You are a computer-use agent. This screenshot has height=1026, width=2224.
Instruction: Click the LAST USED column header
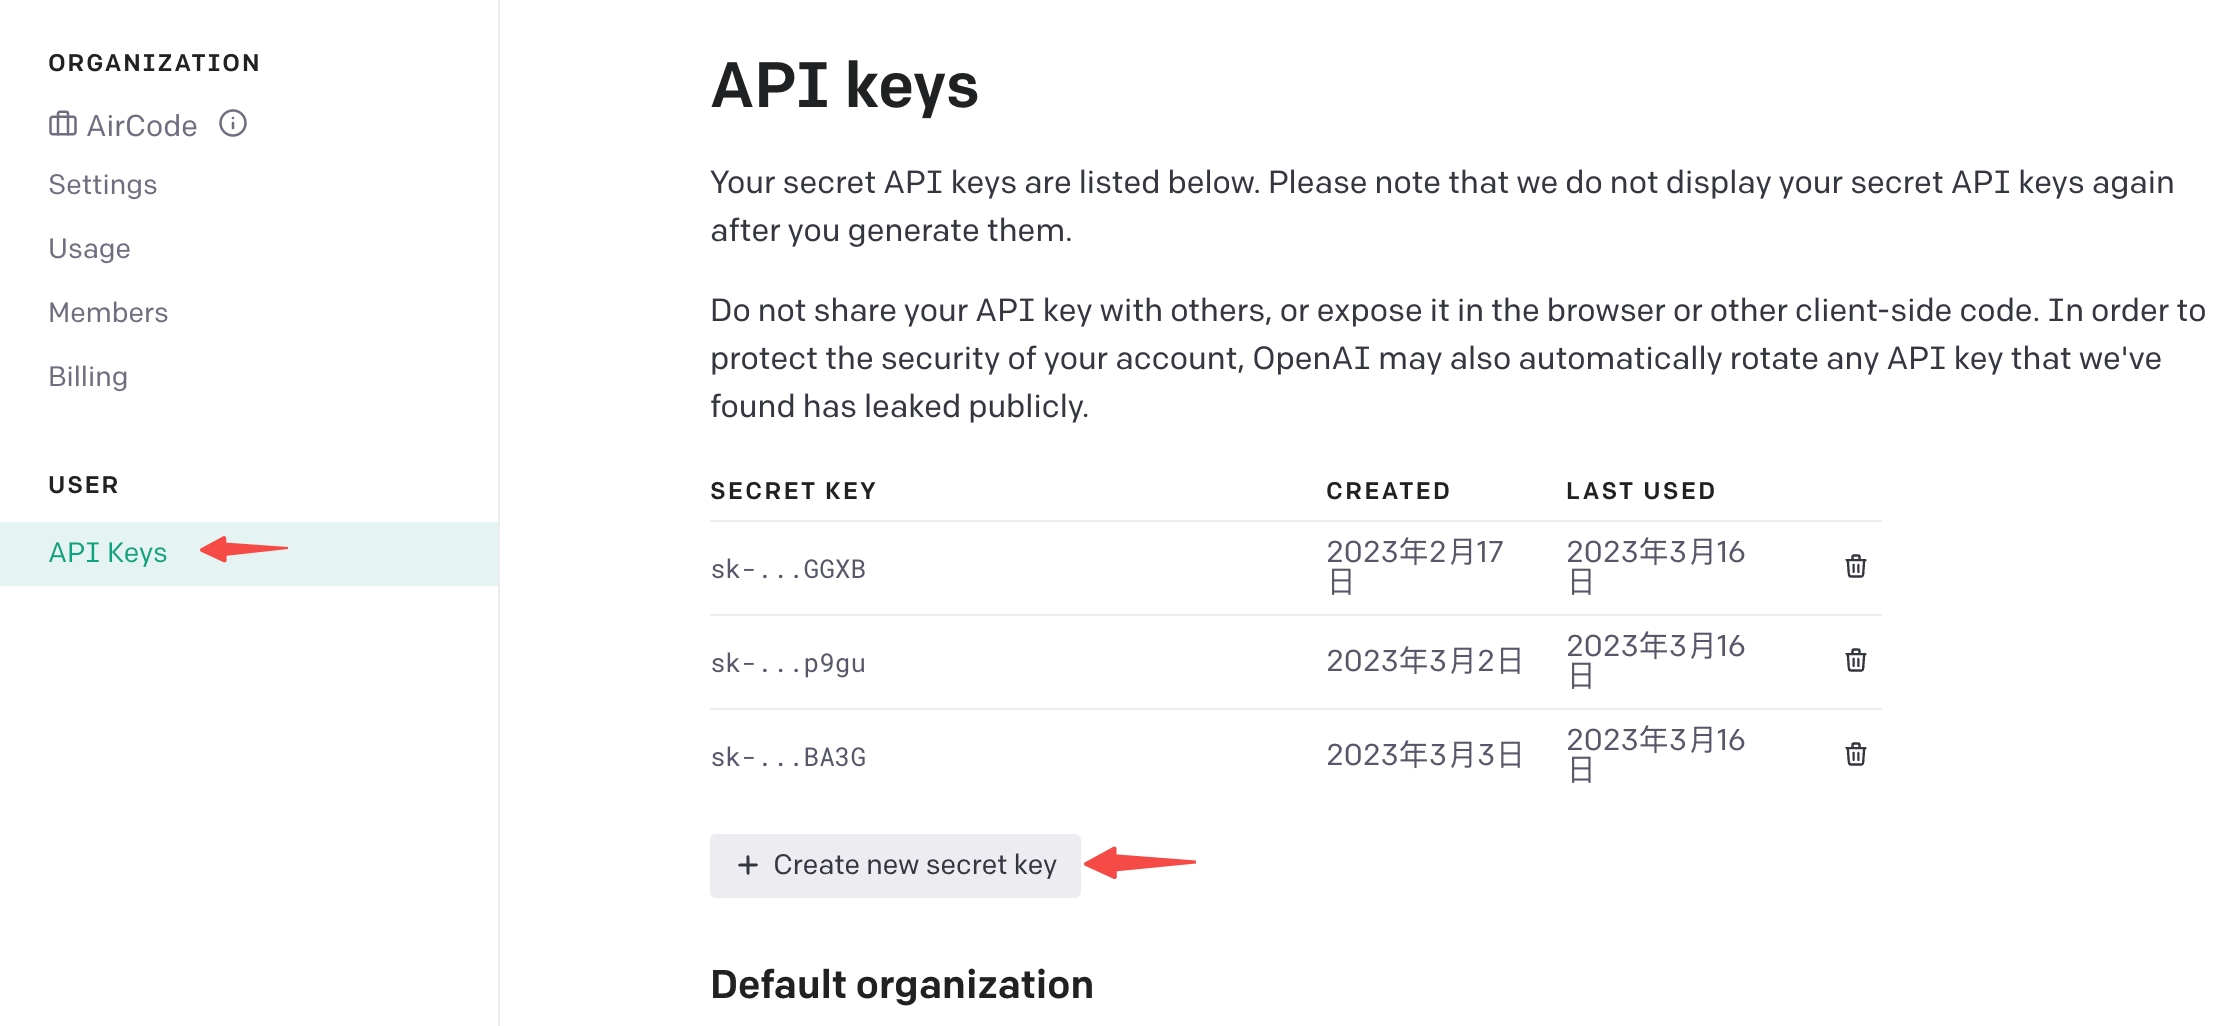(x=1640, y=491)
